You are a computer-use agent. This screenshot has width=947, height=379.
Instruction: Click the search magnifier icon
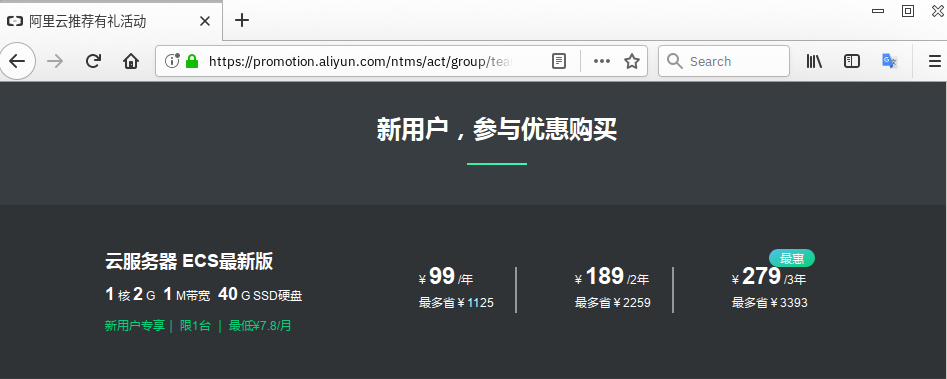(x=675, y=61)
